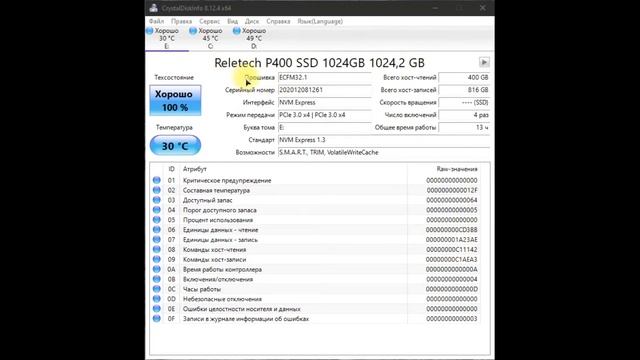Click the next disk arrow button
Image resolution: width=640 pixels, height=360 pixels.
coord(484,62)
